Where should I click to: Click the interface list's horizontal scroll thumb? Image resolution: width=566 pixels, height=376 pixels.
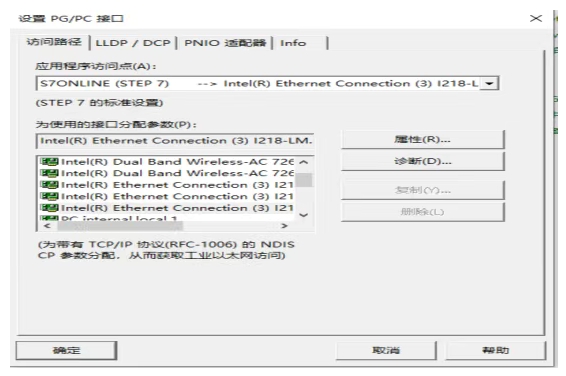coord(120,226)
